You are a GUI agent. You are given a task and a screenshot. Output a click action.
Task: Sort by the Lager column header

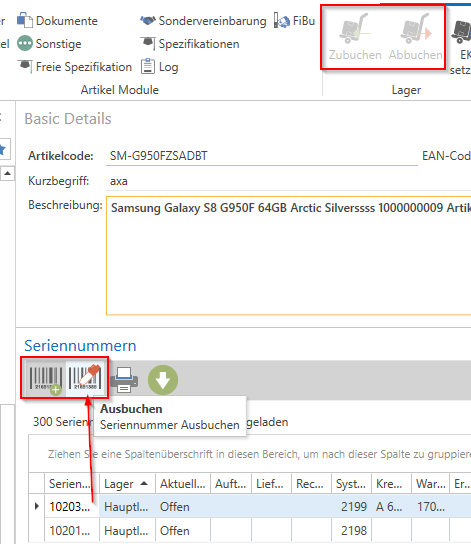click(x=127, y=484)
